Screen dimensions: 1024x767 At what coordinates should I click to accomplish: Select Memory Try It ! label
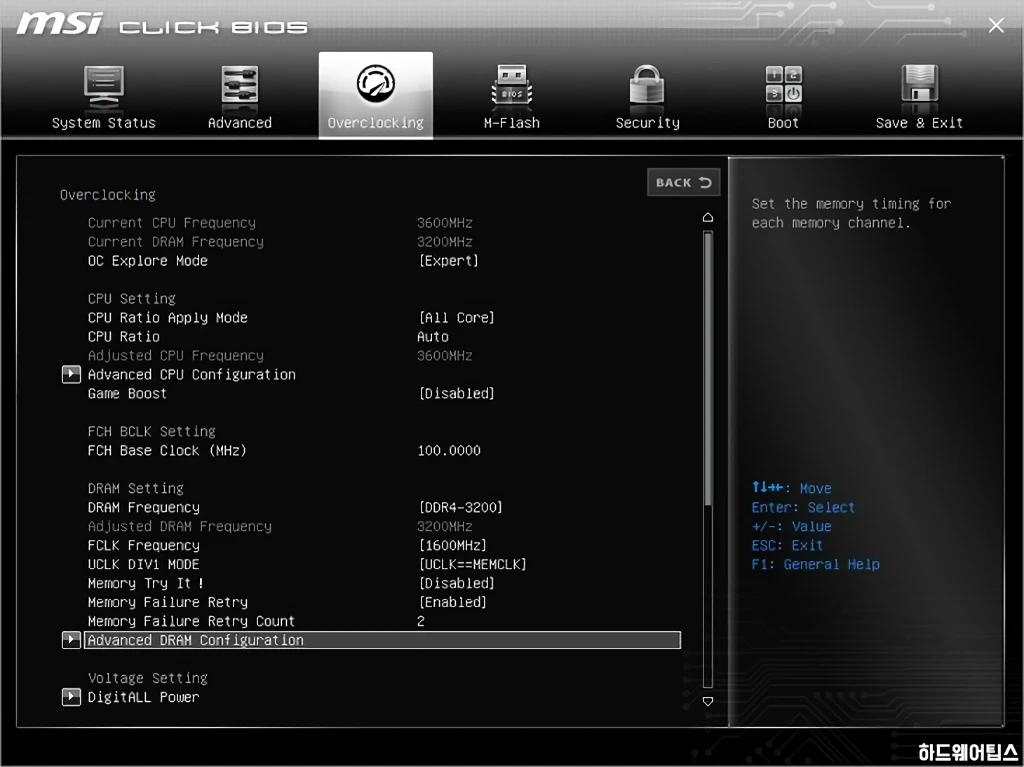146,583
